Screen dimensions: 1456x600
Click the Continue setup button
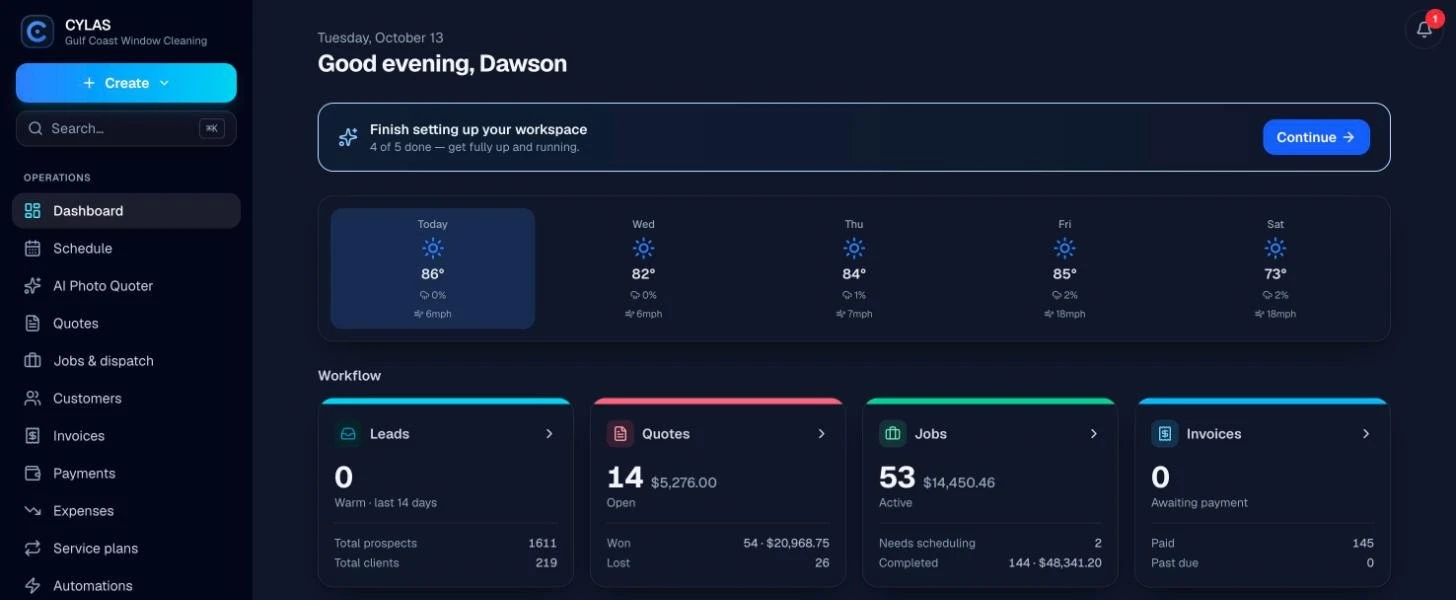1316,137
